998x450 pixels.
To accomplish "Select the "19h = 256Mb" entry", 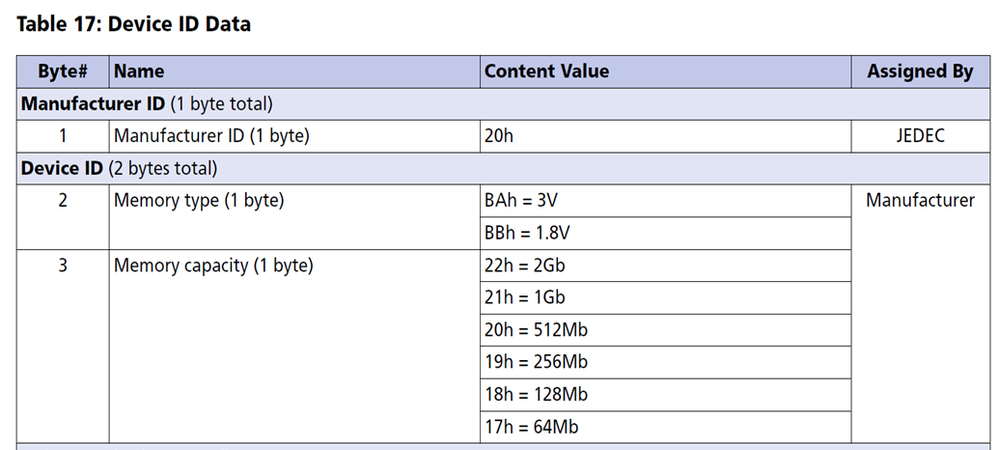I will click(x=530, y=362).
